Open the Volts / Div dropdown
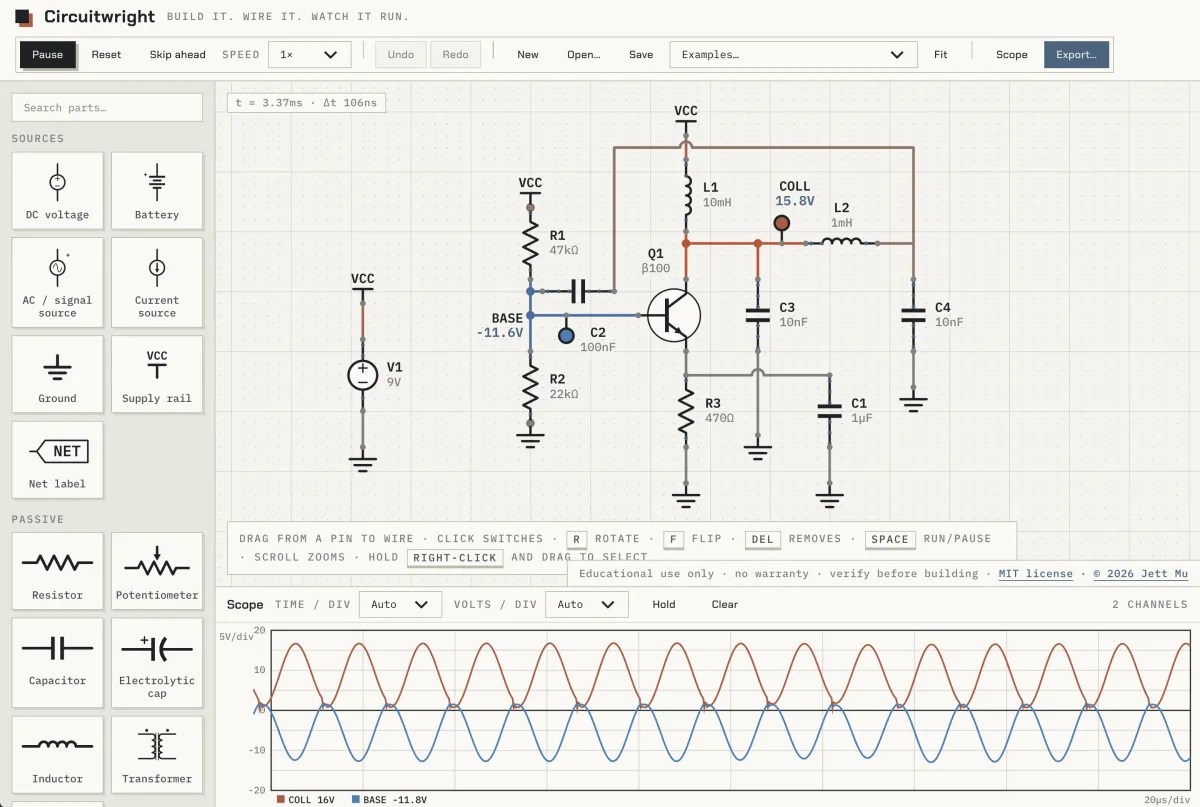Viewport: 1200px width, 807px height. [x=587, y=604]
